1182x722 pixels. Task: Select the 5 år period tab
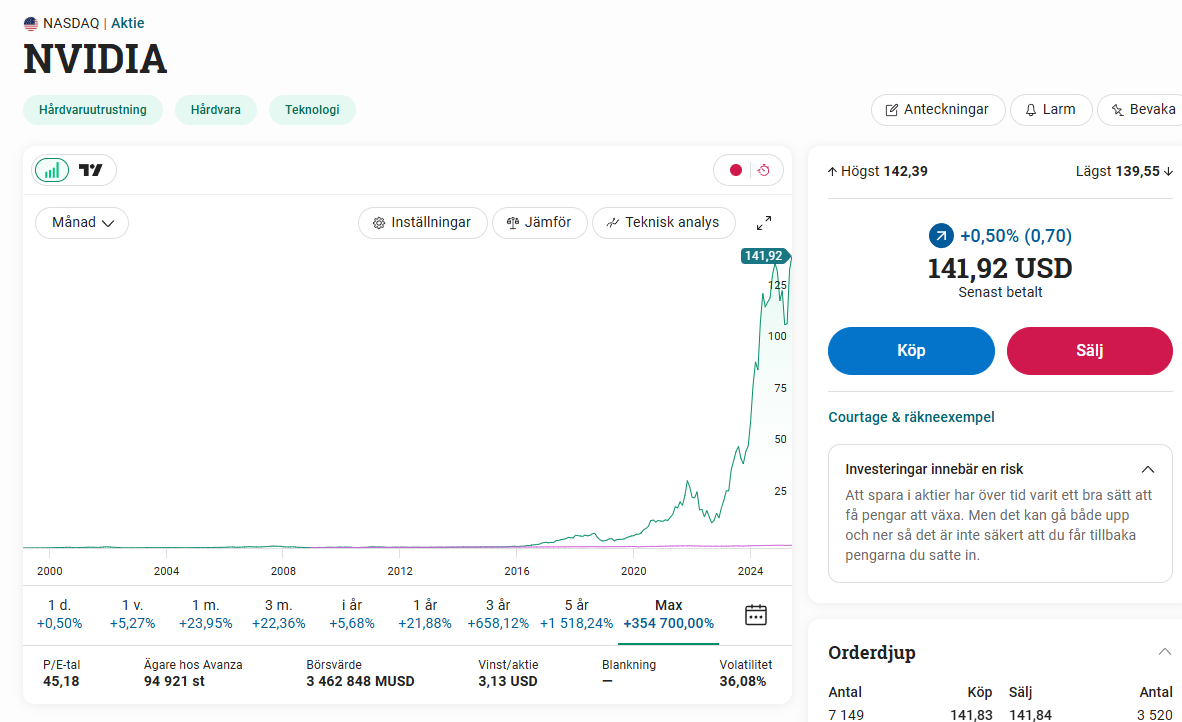577,614
